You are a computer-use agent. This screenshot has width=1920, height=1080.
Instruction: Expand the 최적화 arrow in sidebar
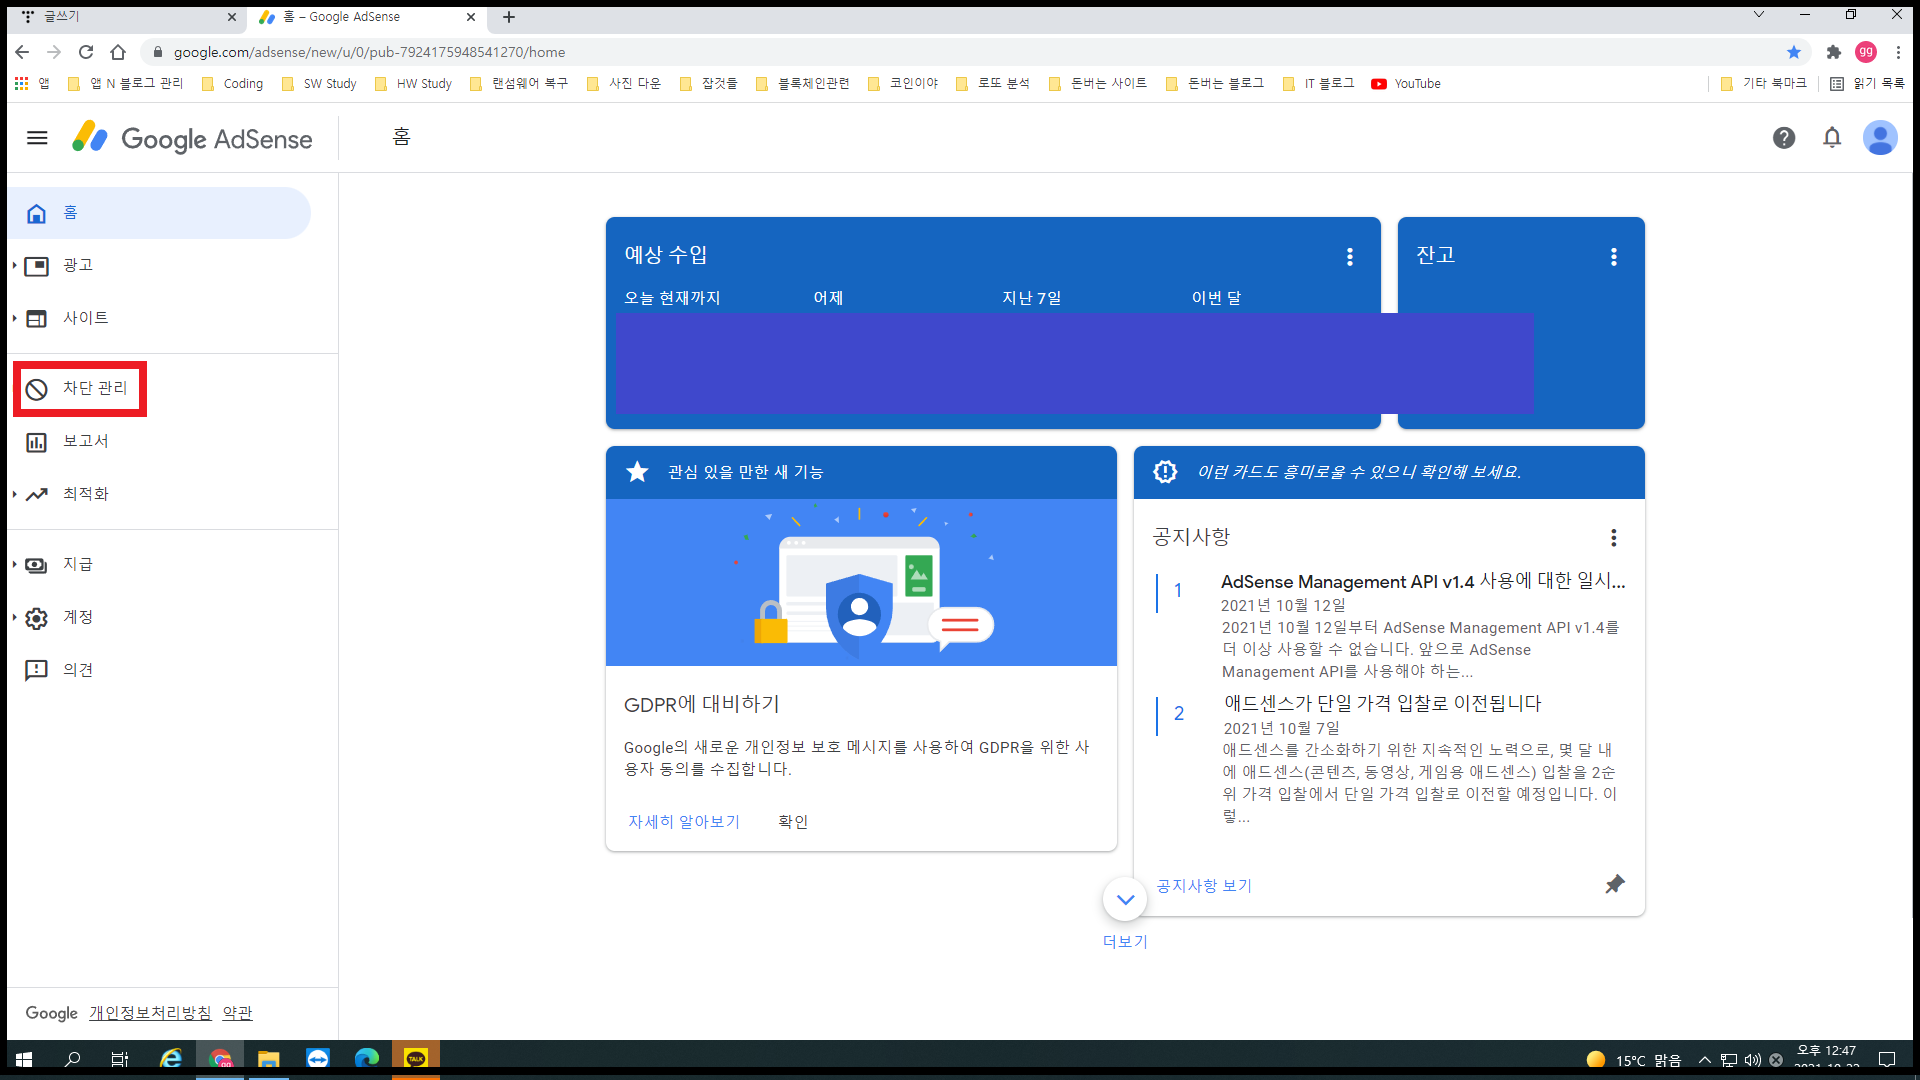[14, 494]
